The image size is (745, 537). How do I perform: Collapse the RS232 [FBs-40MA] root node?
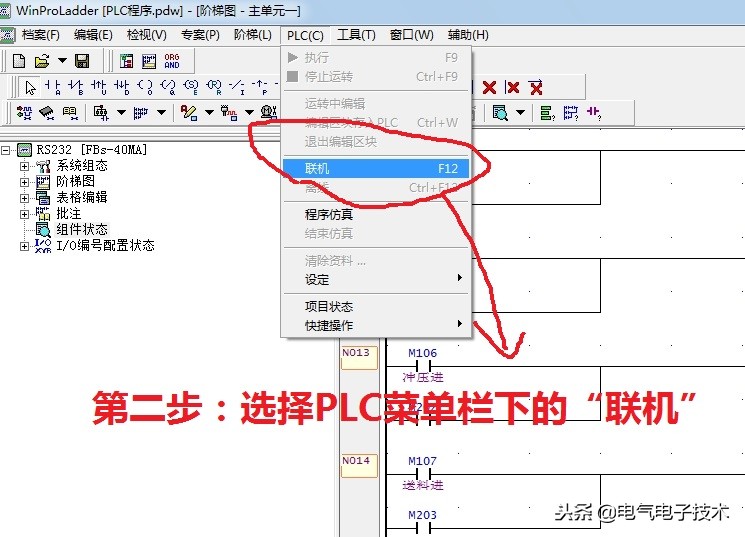[x=6, y=150]
